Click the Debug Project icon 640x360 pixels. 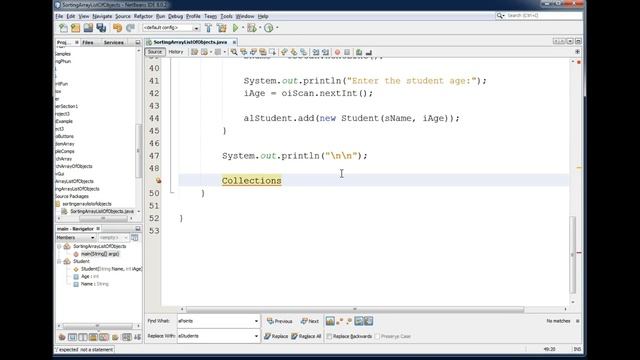[x=252, y=28]
